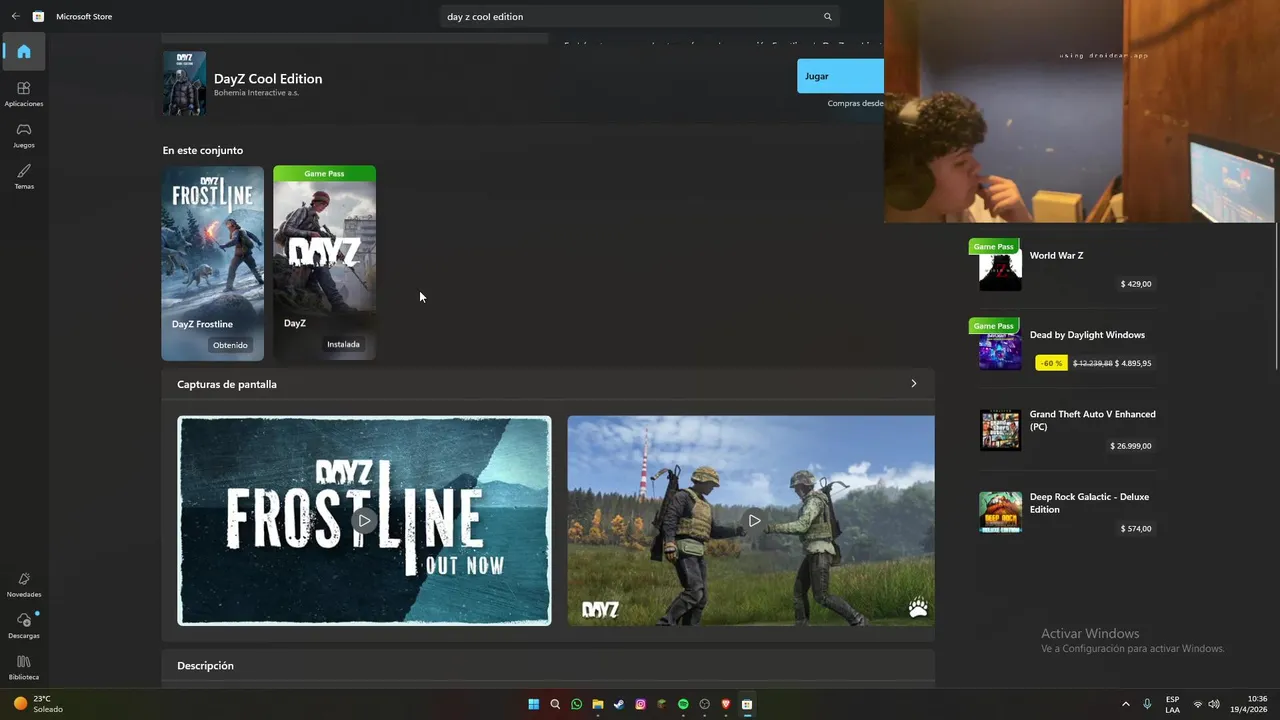The image size is (1280, 720).
Task: Open the weather widget 23°C Soleado
Action: point(38,704)
